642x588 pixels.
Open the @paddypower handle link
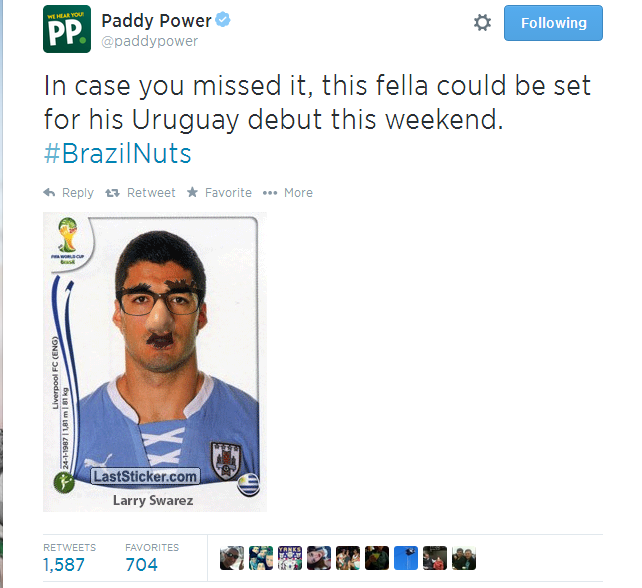point(149,41)
